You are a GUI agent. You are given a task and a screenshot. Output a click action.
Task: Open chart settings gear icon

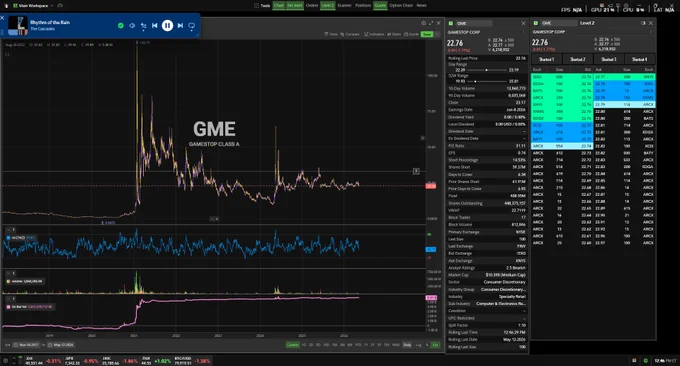click(423, 23)
